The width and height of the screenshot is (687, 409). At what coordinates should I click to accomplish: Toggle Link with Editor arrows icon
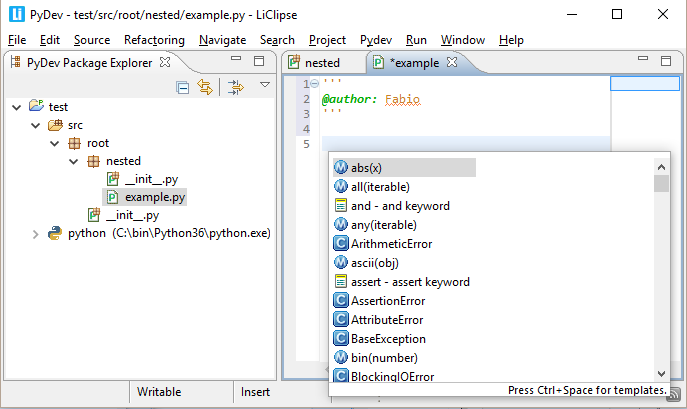click(205, 87)
